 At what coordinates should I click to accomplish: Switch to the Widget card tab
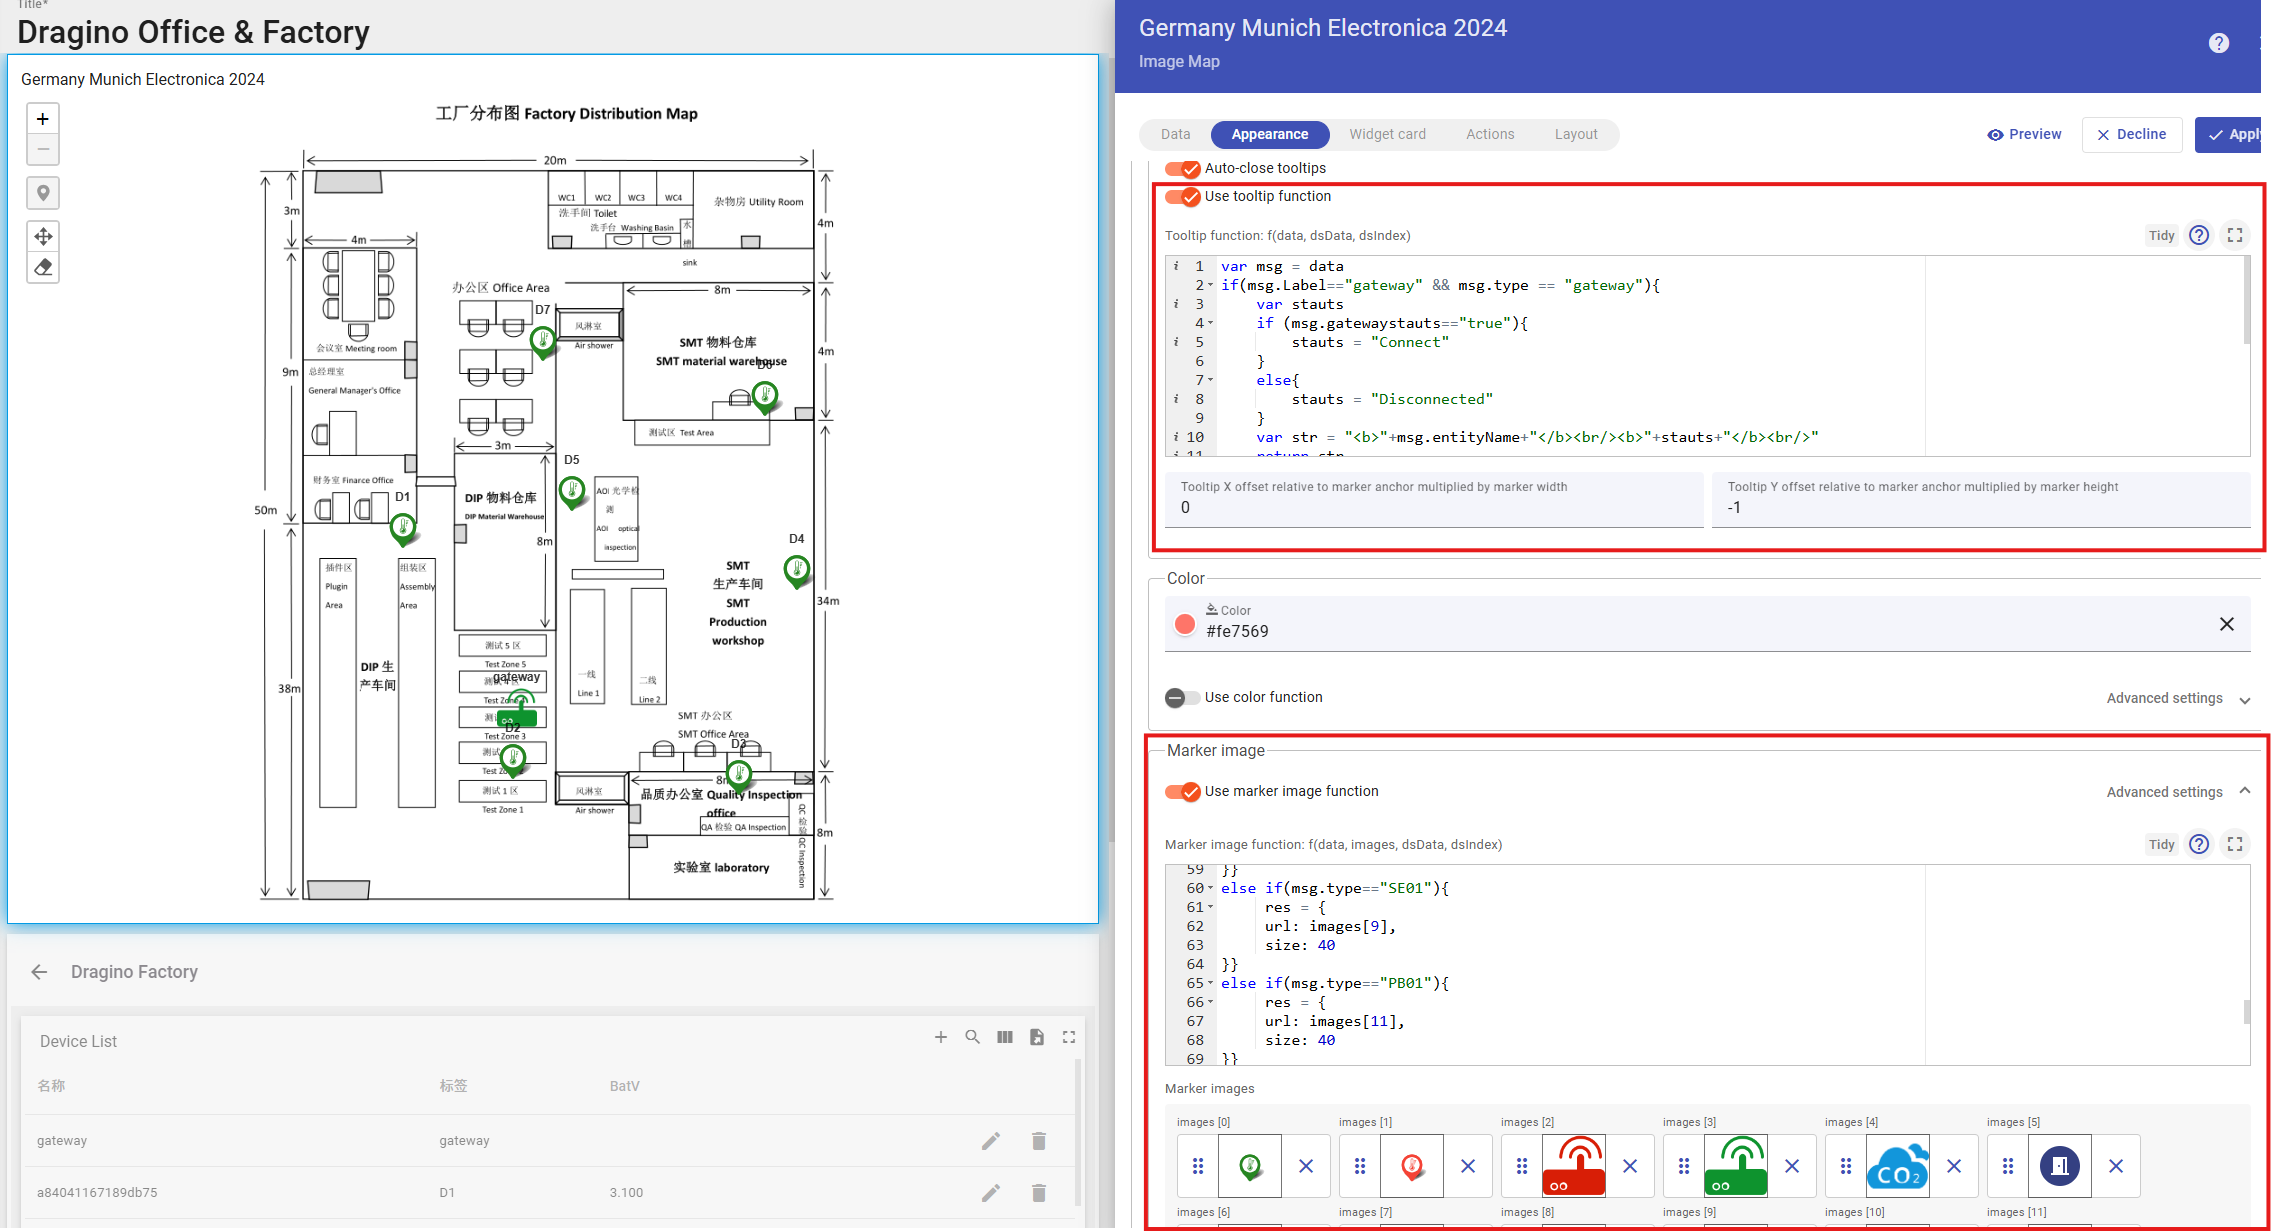[x=1387, y=134]
